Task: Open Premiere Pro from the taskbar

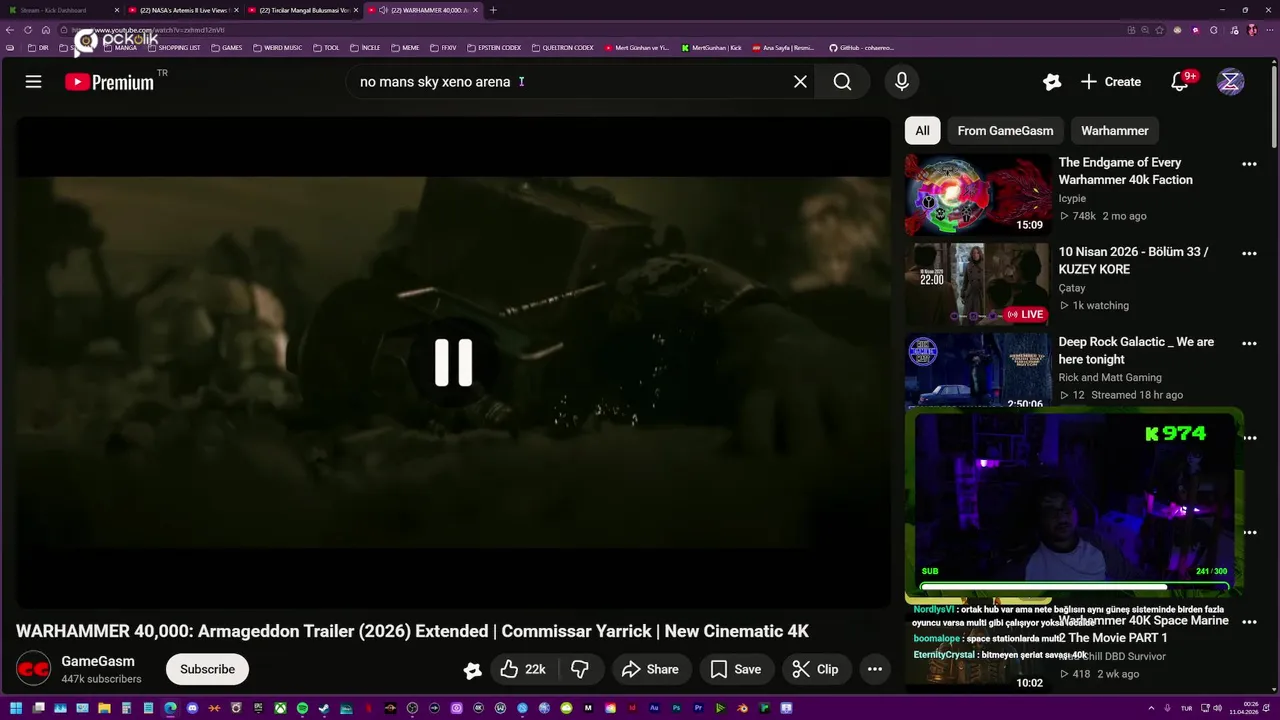Action: [698, 708]
